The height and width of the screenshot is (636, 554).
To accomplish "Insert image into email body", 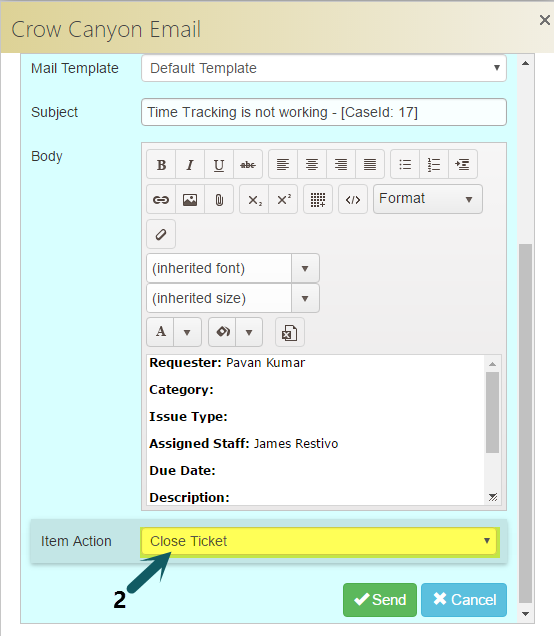I will coord(190,199).
